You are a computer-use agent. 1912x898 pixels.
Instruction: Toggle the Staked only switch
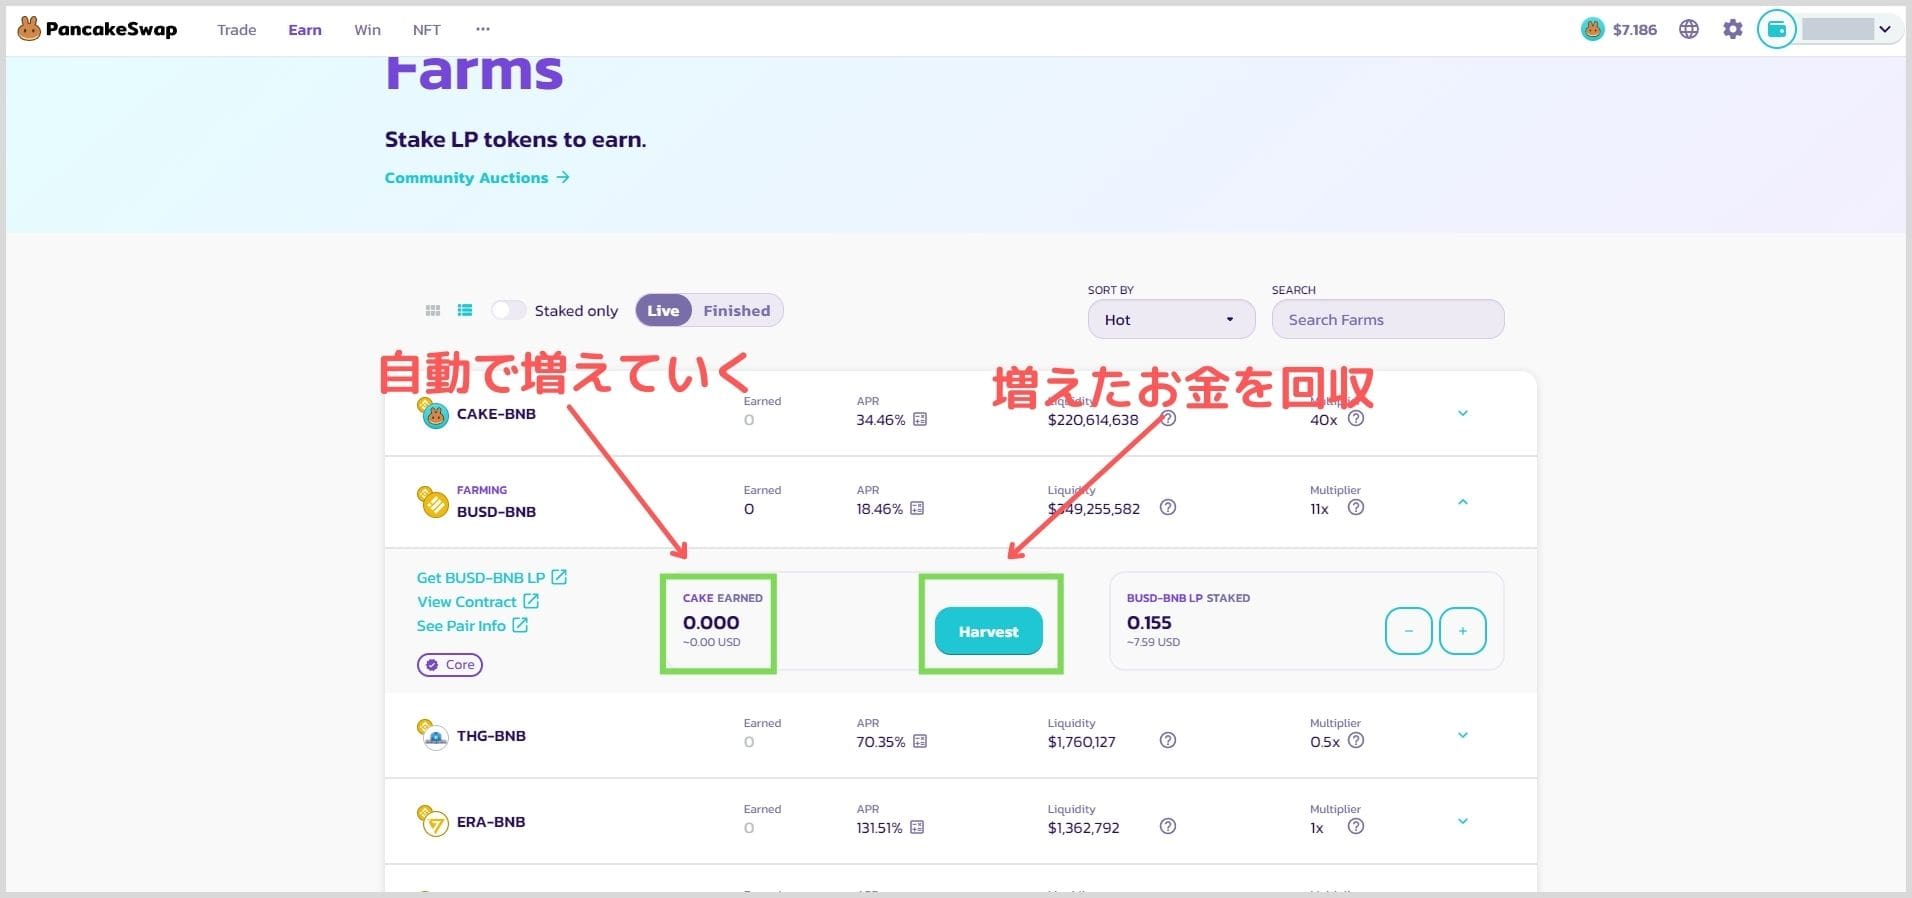[x=508, y=310]
